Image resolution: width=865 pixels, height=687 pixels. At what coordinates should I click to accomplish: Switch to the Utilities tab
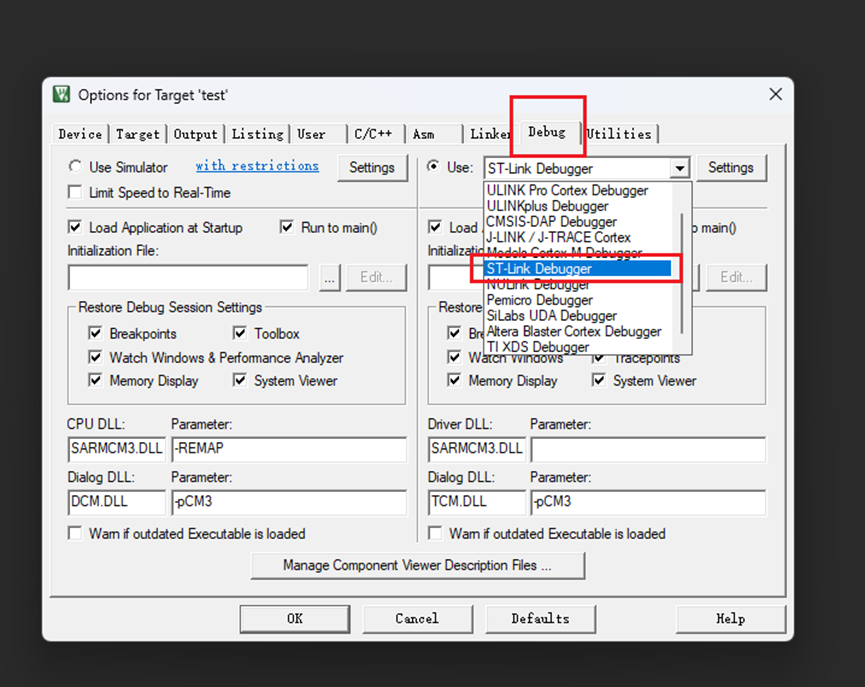point(619,134)
